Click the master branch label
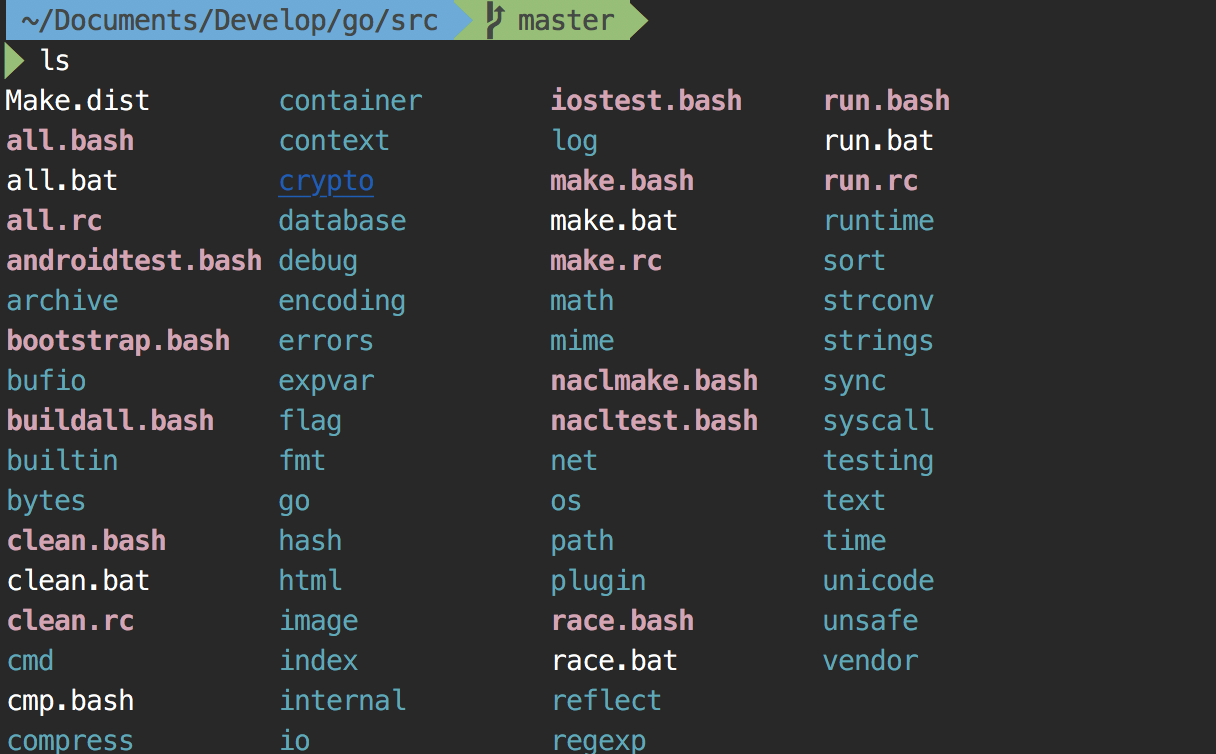Viewport: 1216px width, 754px height. coord(566,20)
